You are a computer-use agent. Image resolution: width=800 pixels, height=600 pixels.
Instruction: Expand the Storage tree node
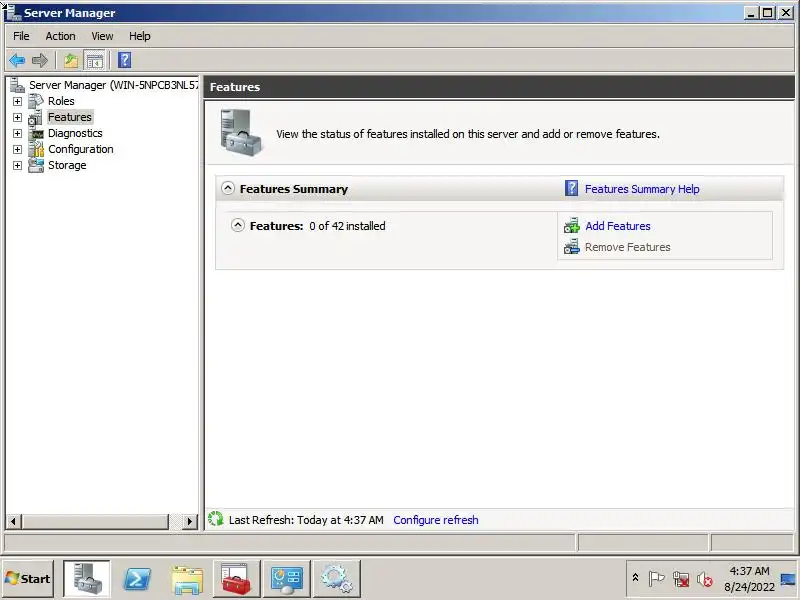[x=17, y=165]
